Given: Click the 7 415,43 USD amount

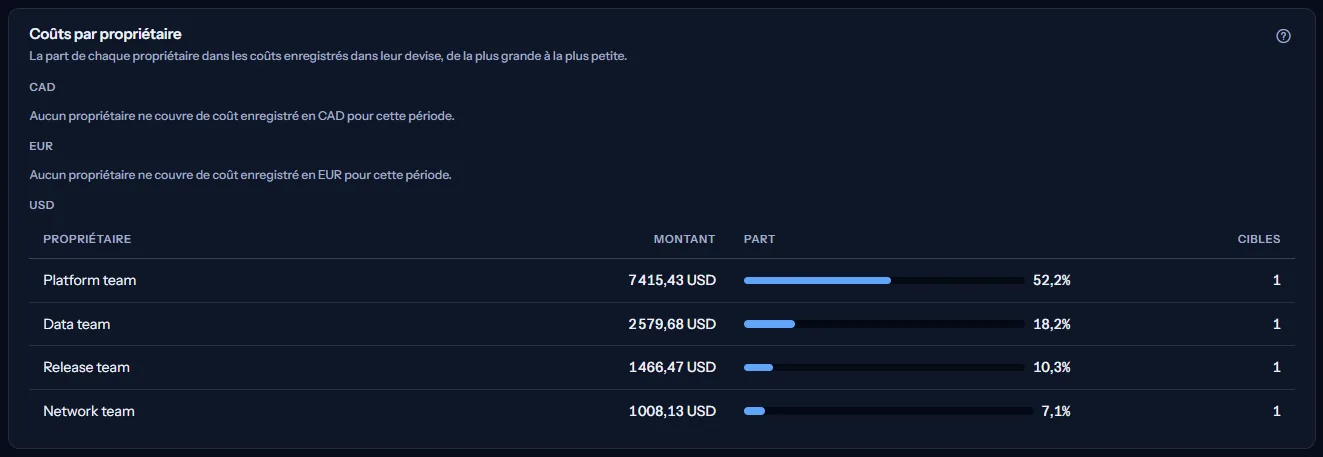Looking at the screenshot, I should 672,281.
